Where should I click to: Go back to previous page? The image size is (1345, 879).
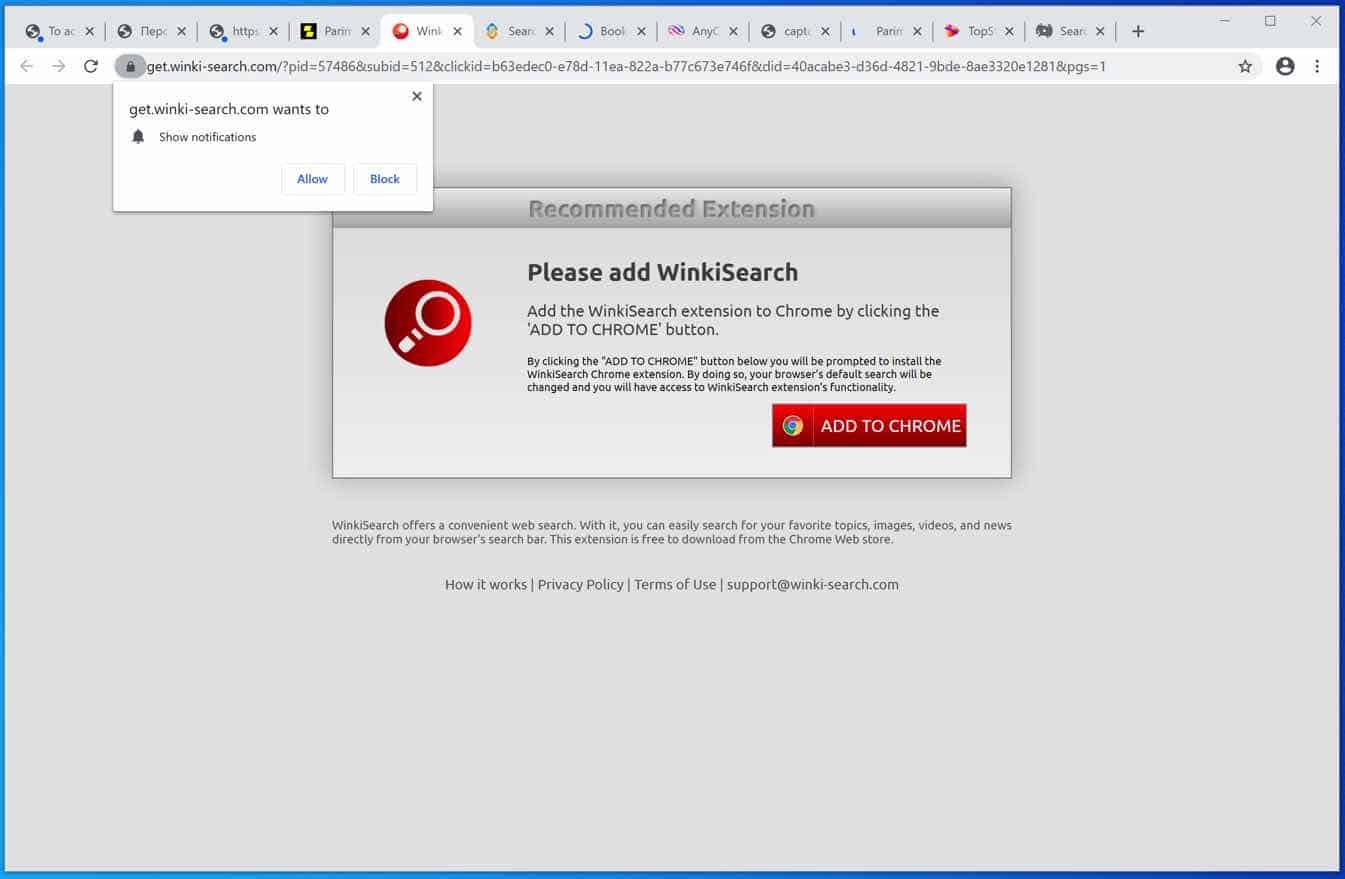point(27,66)
